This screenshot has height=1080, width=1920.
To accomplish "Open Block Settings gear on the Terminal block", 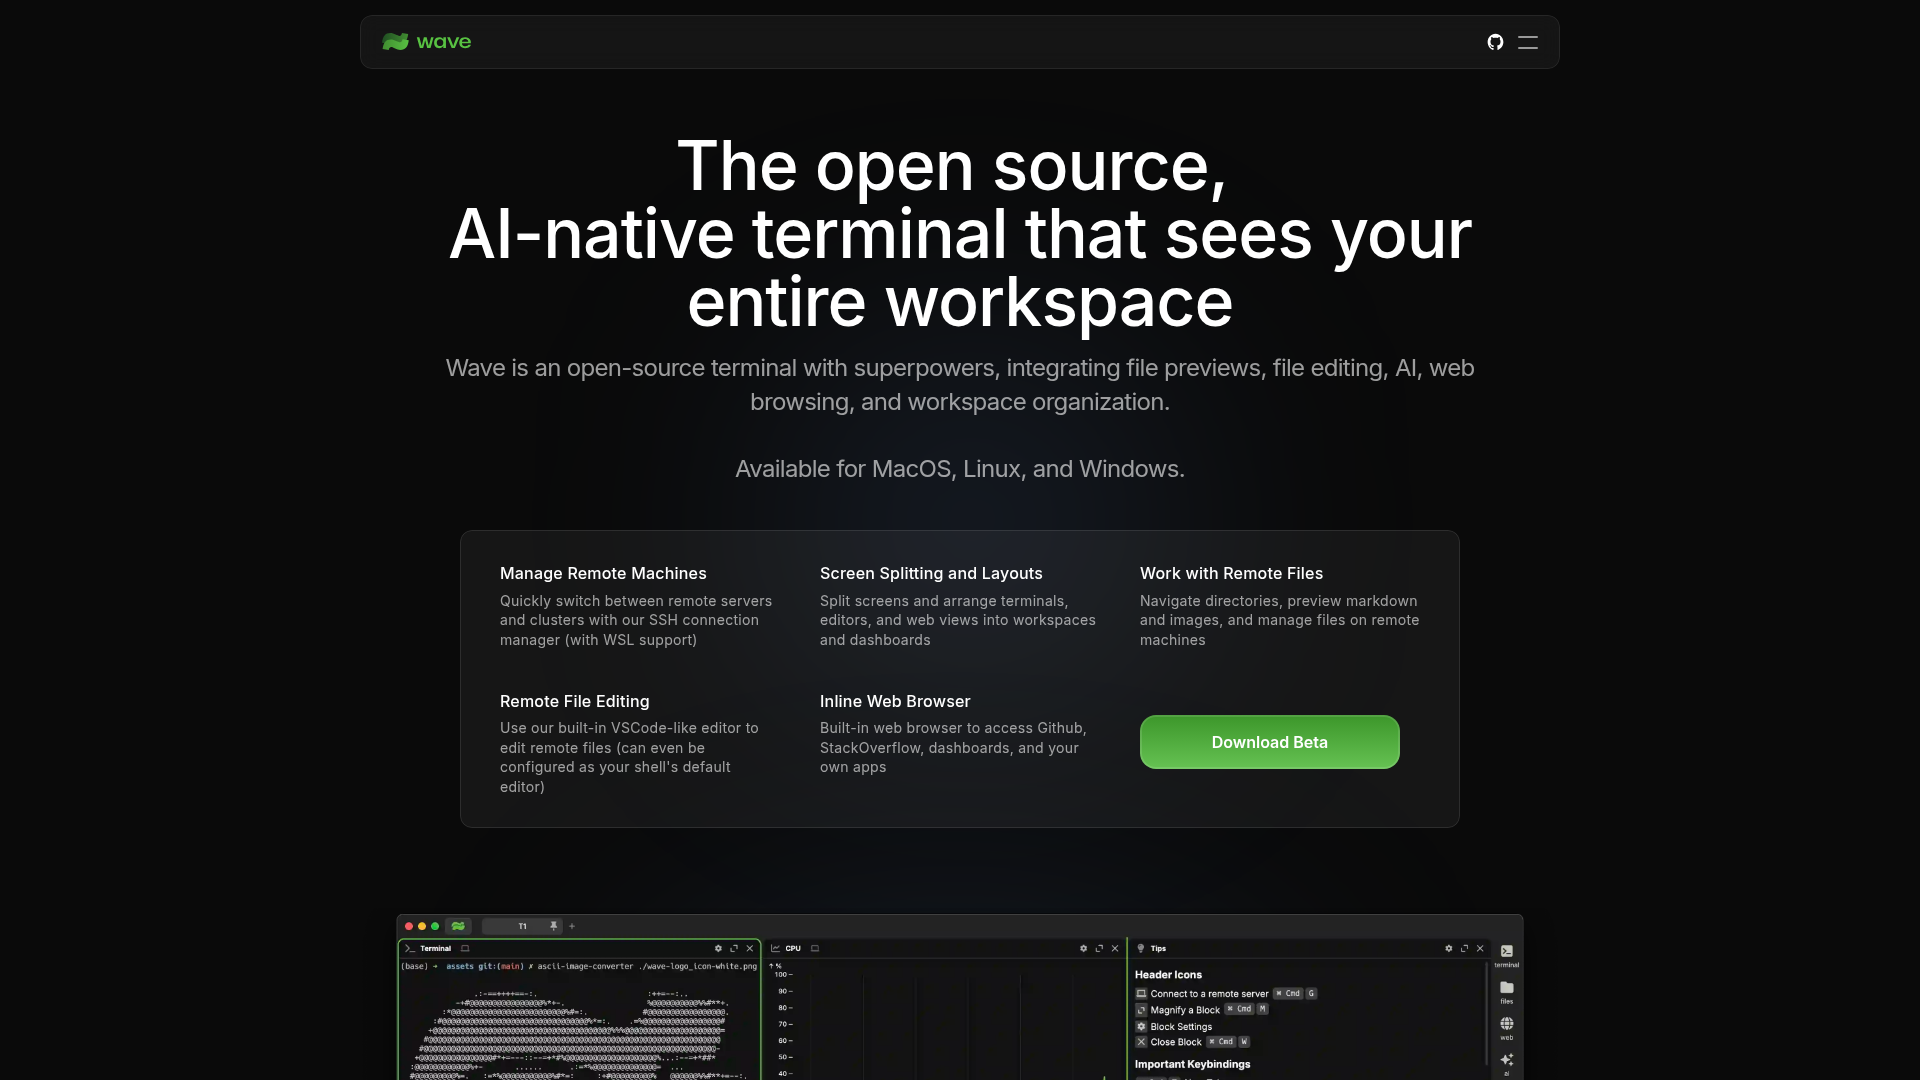I will tap(718, 949).
